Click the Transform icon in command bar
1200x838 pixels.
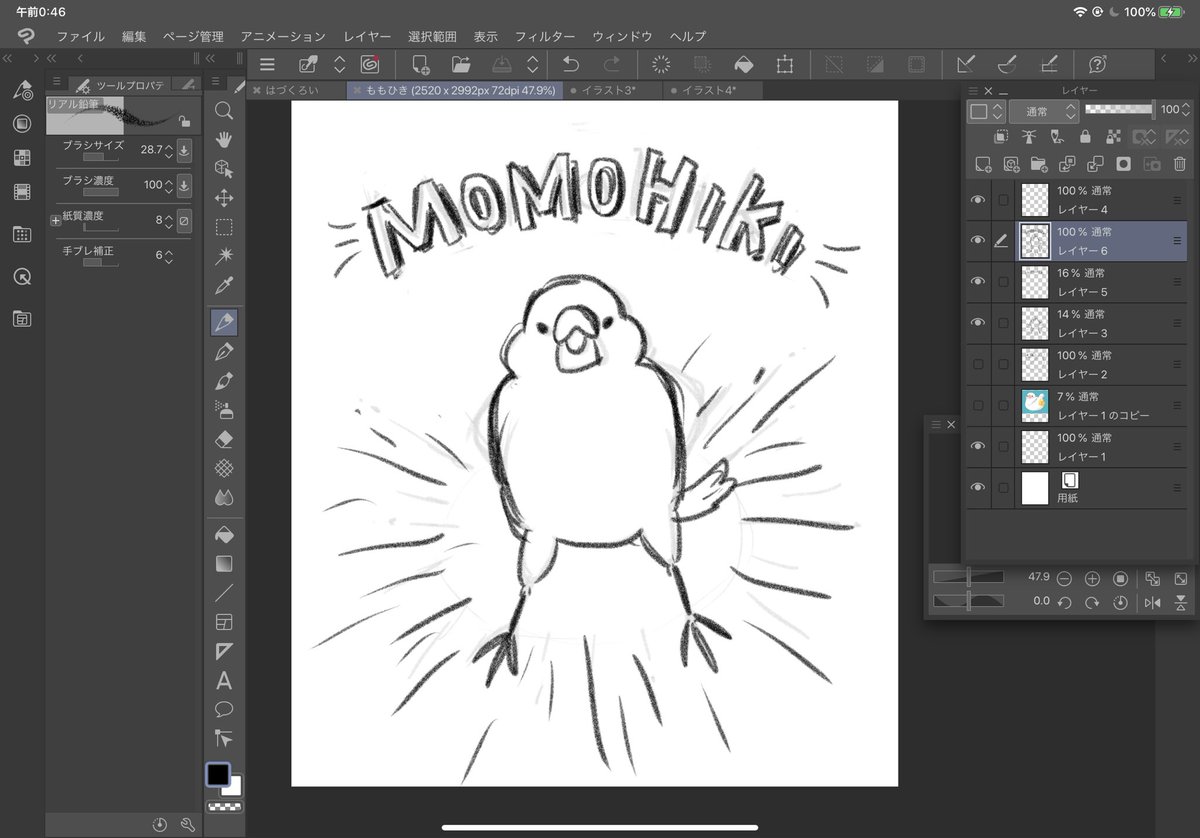point(785,65)
